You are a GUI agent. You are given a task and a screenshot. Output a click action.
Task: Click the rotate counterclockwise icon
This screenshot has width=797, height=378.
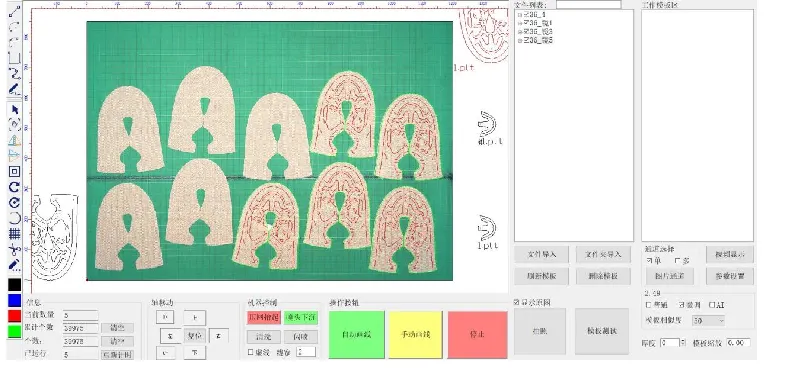[14, 203]
